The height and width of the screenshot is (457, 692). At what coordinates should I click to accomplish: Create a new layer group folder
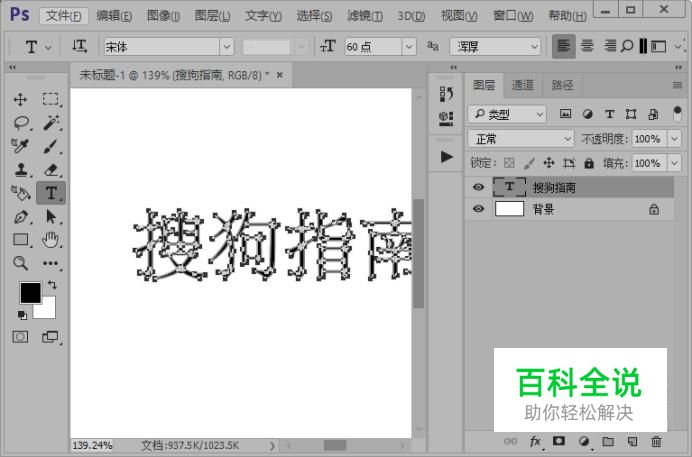pos(608,441)
